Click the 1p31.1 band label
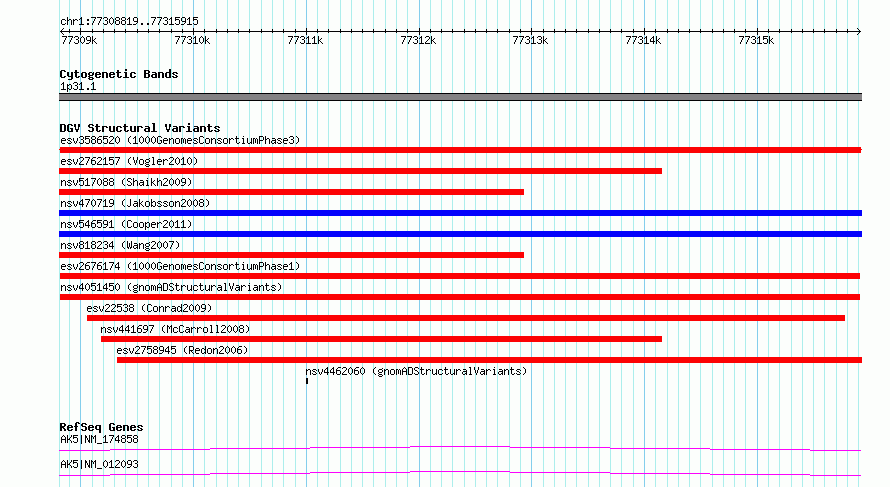Screen dimensions: 890x487 coord(78,87)
